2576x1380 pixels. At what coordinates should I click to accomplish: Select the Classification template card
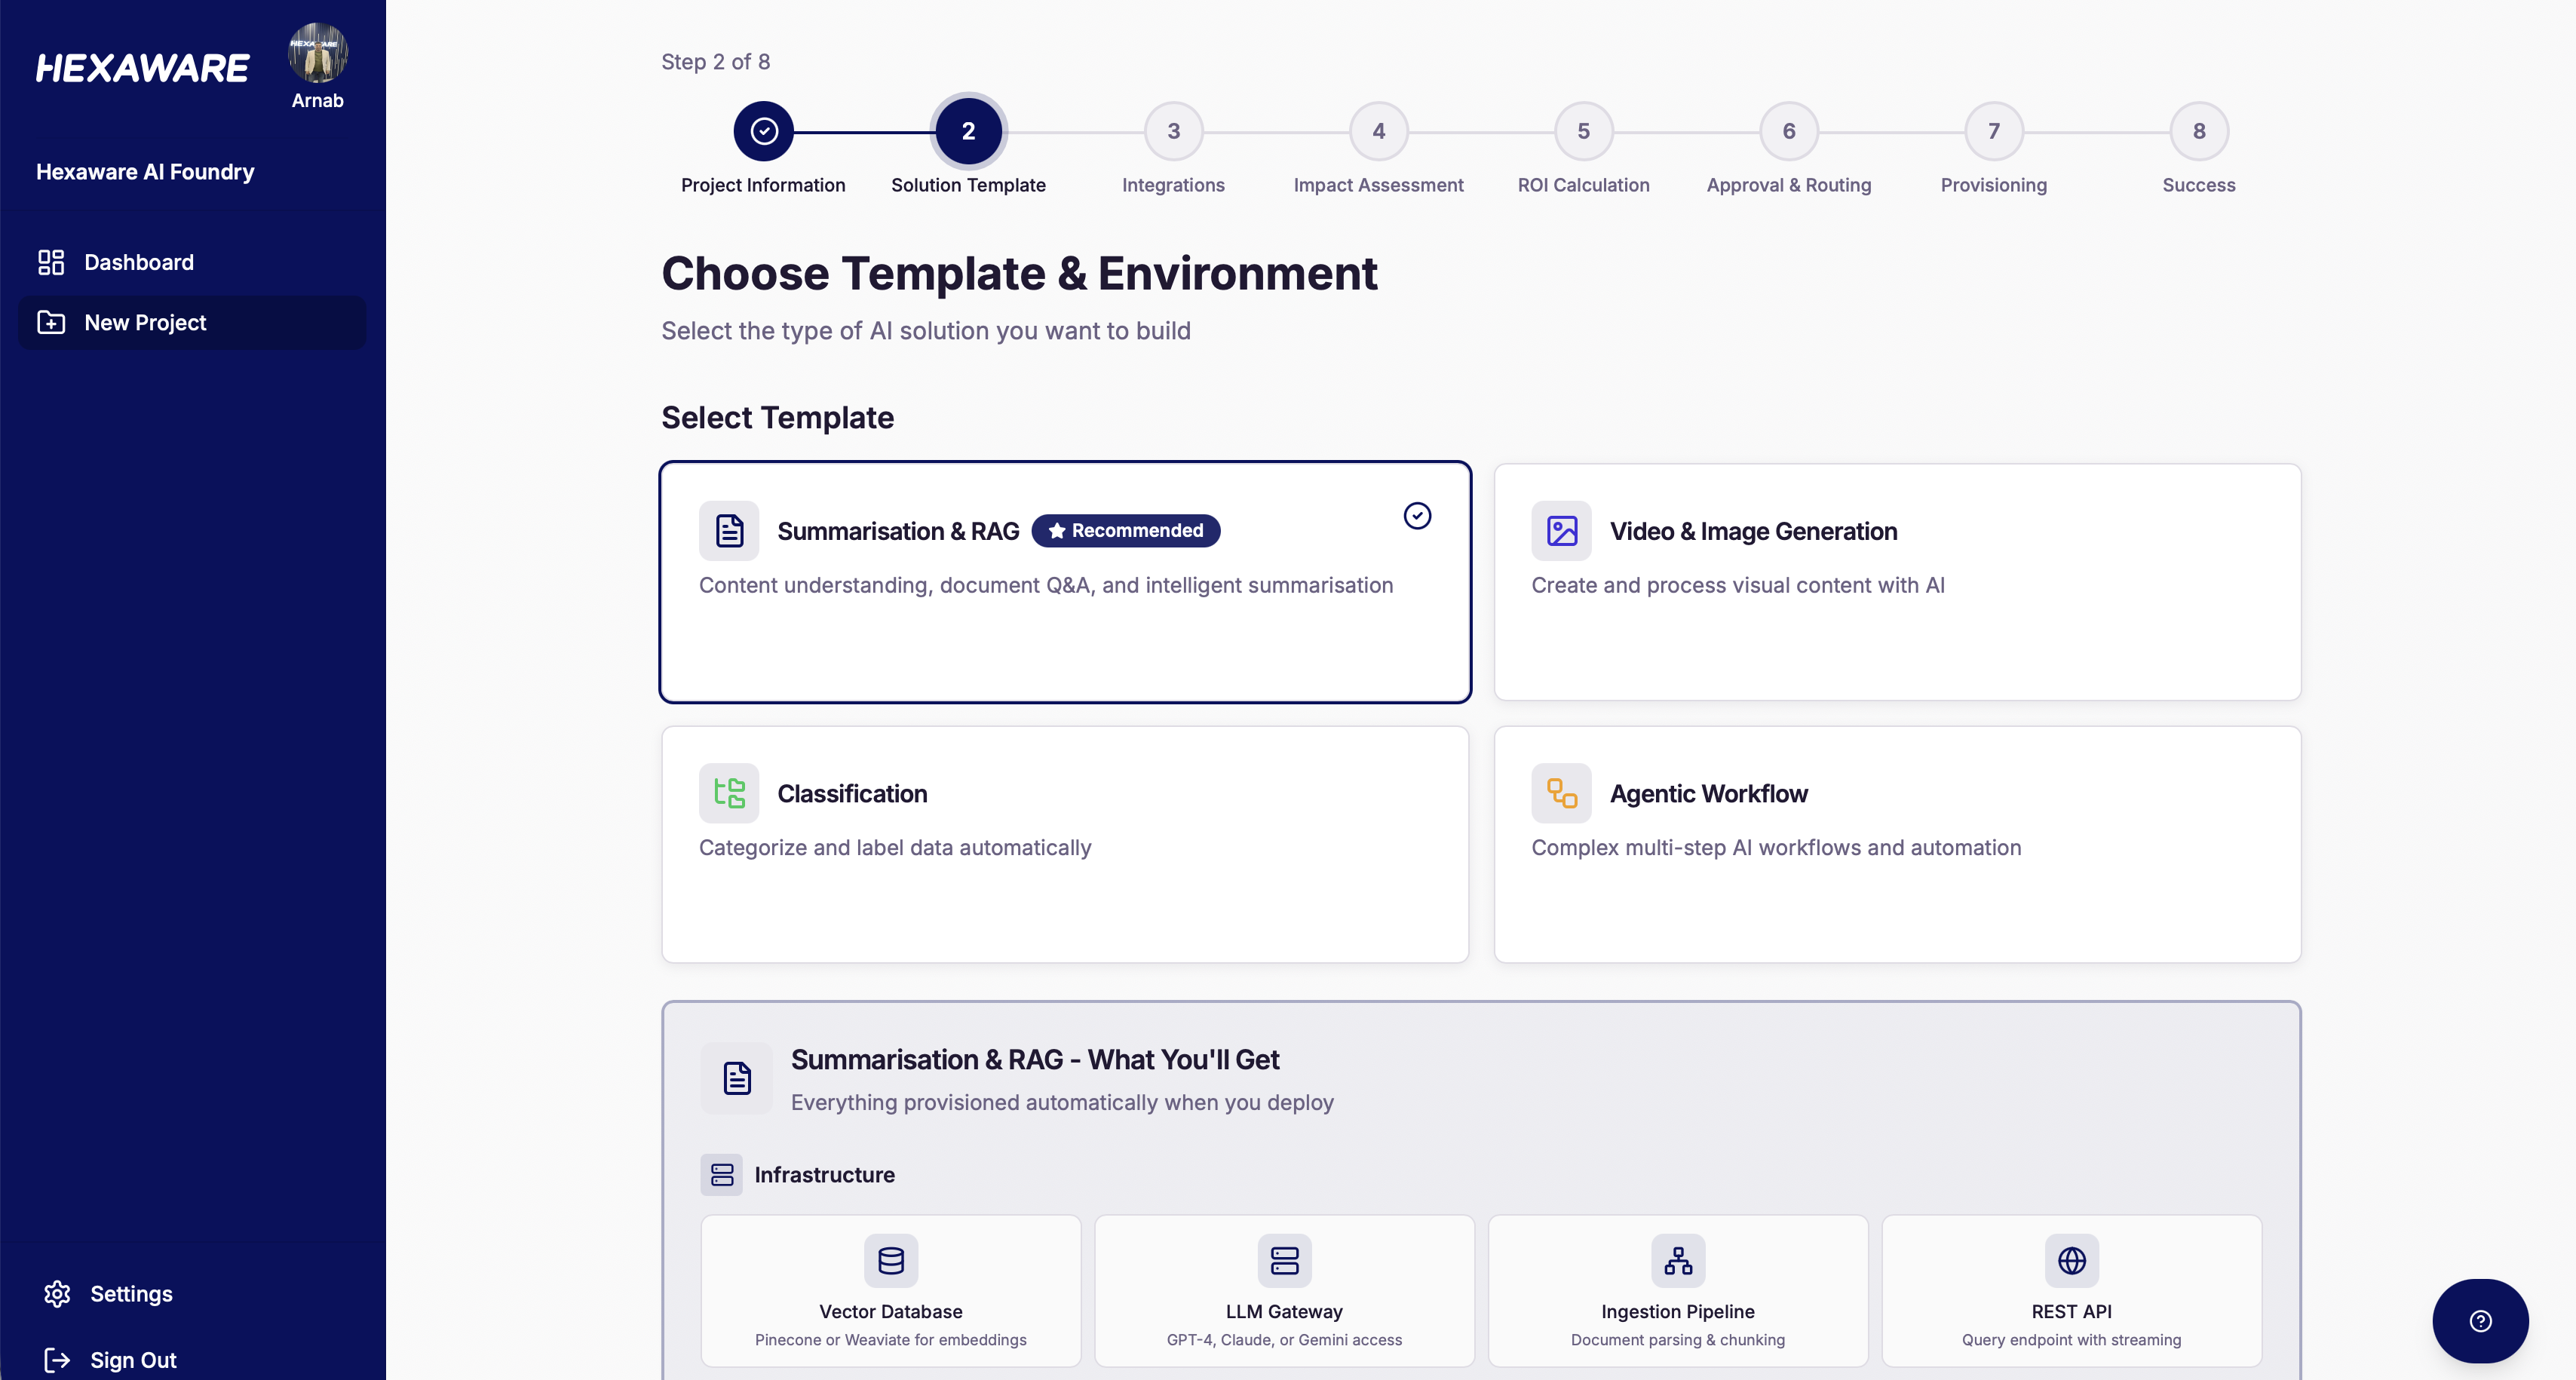(x=1064, y=844)
